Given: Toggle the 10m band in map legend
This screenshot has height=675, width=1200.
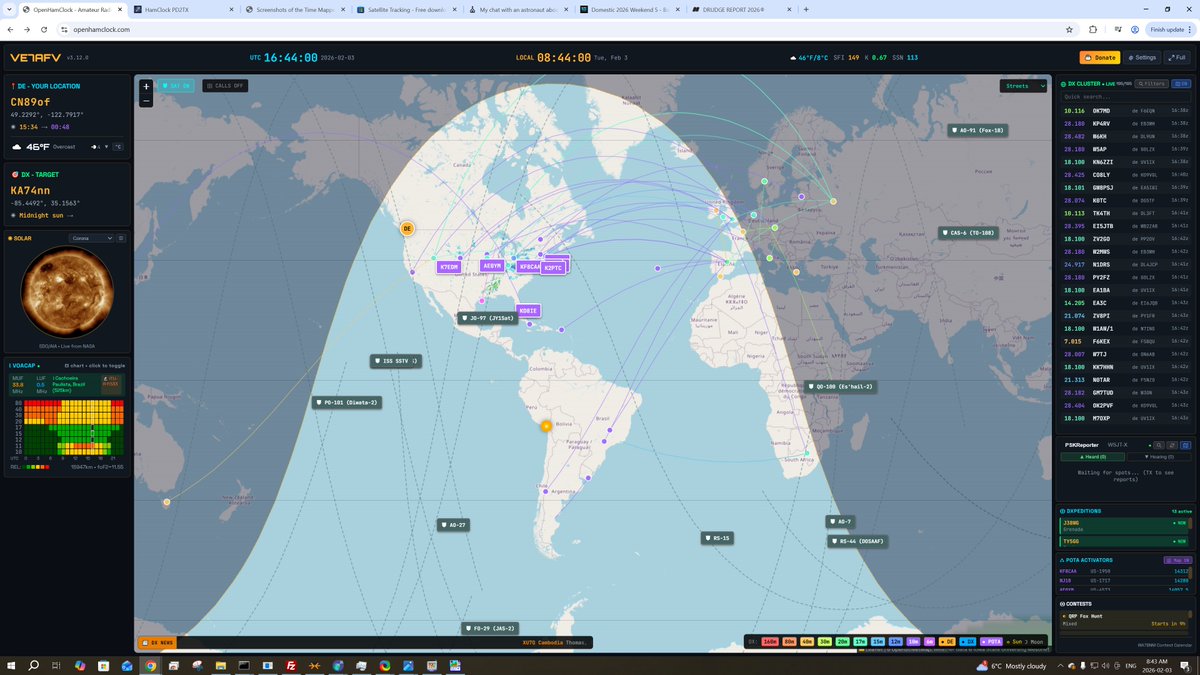Looking at the screenshot, I should [x=912, y=641].
